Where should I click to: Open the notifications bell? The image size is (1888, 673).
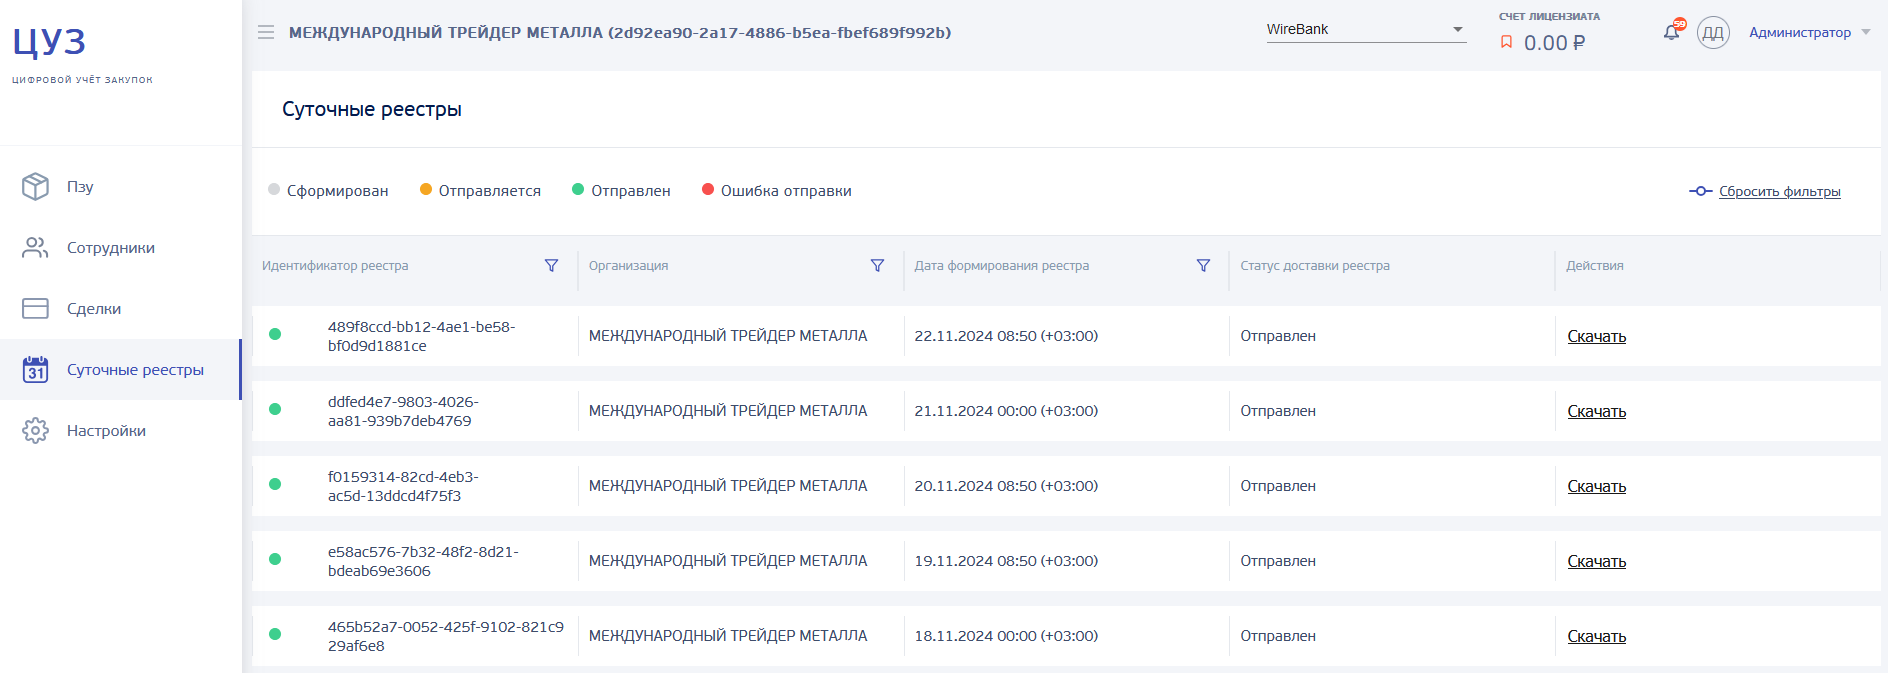1672,32
